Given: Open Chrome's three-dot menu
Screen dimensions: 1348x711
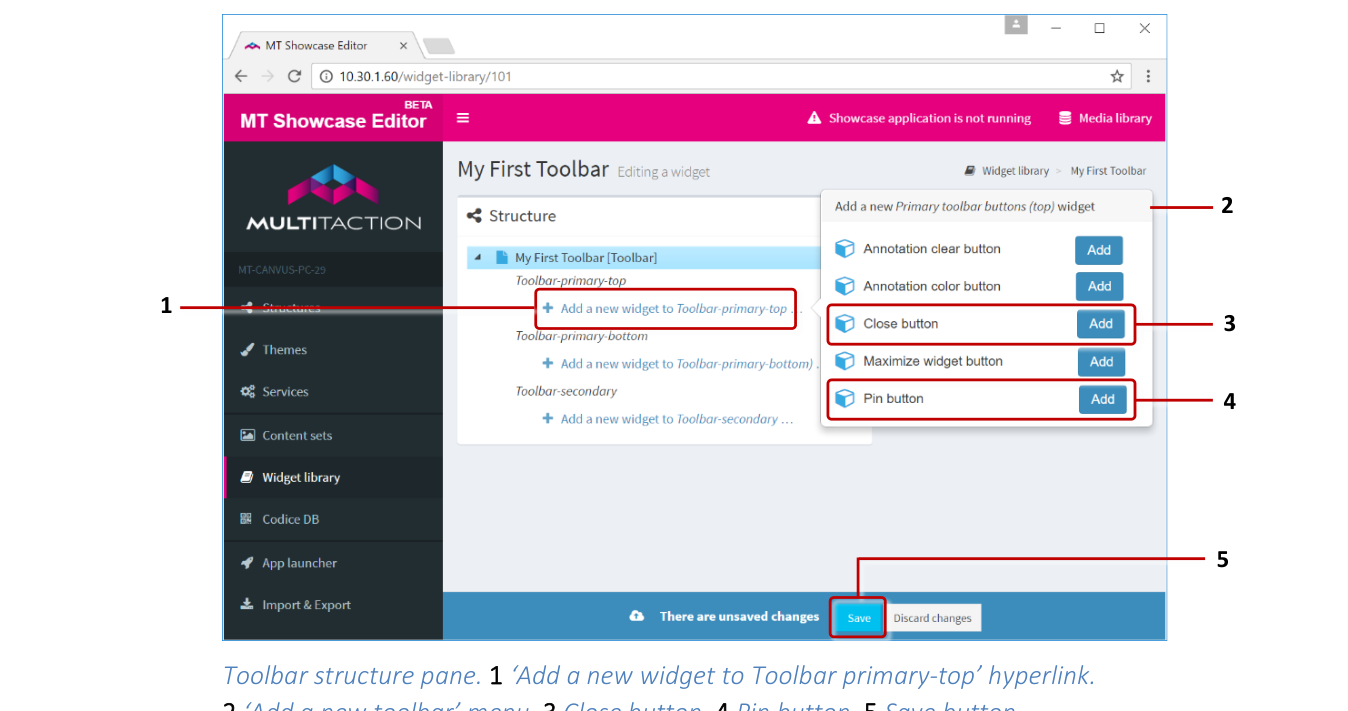Looking at the screenshot, I should coord(1148,76).
